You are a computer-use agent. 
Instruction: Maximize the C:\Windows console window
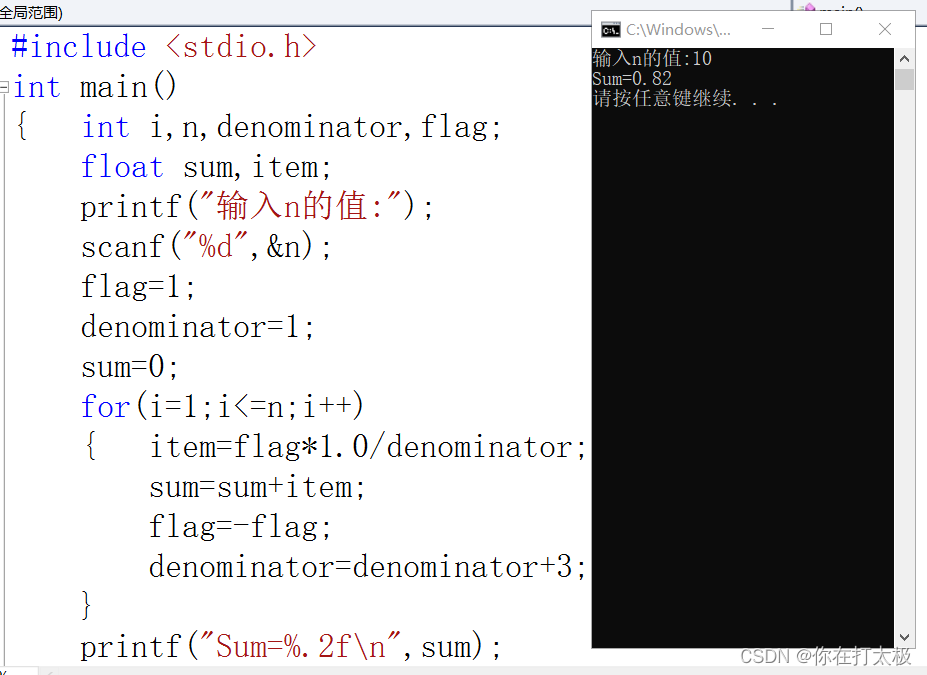click(826, 29)
